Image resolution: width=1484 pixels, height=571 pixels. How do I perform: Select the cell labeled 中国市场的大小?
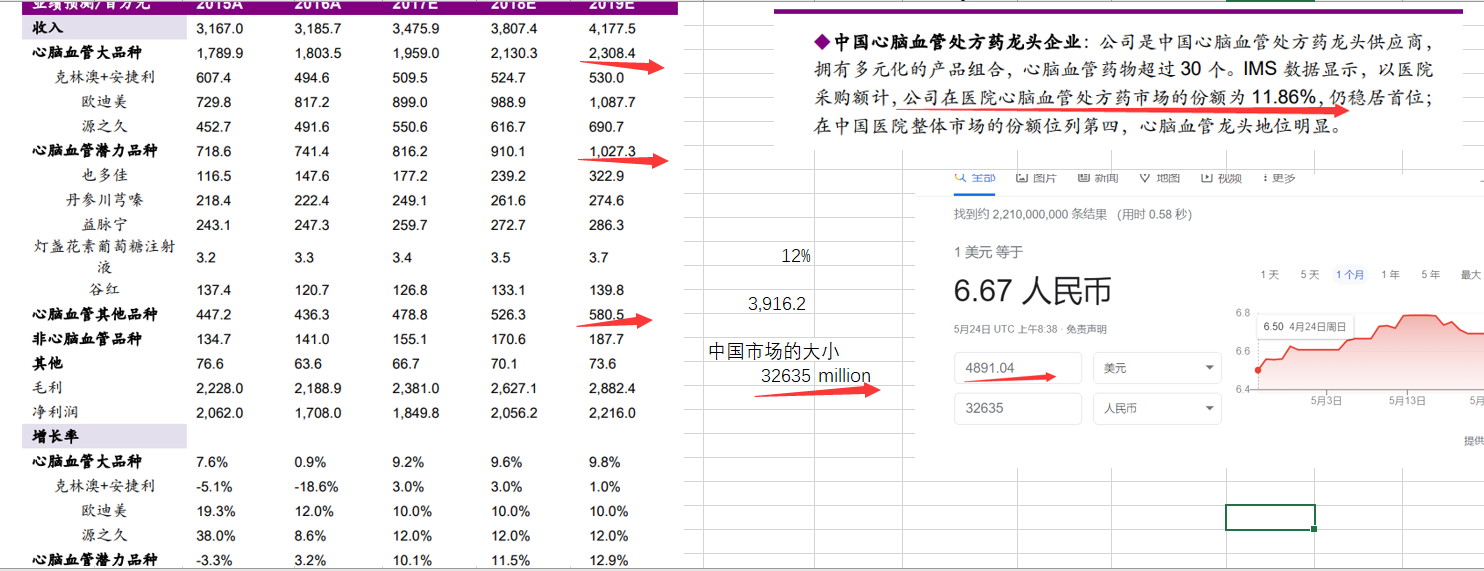(x=774, y=351)
